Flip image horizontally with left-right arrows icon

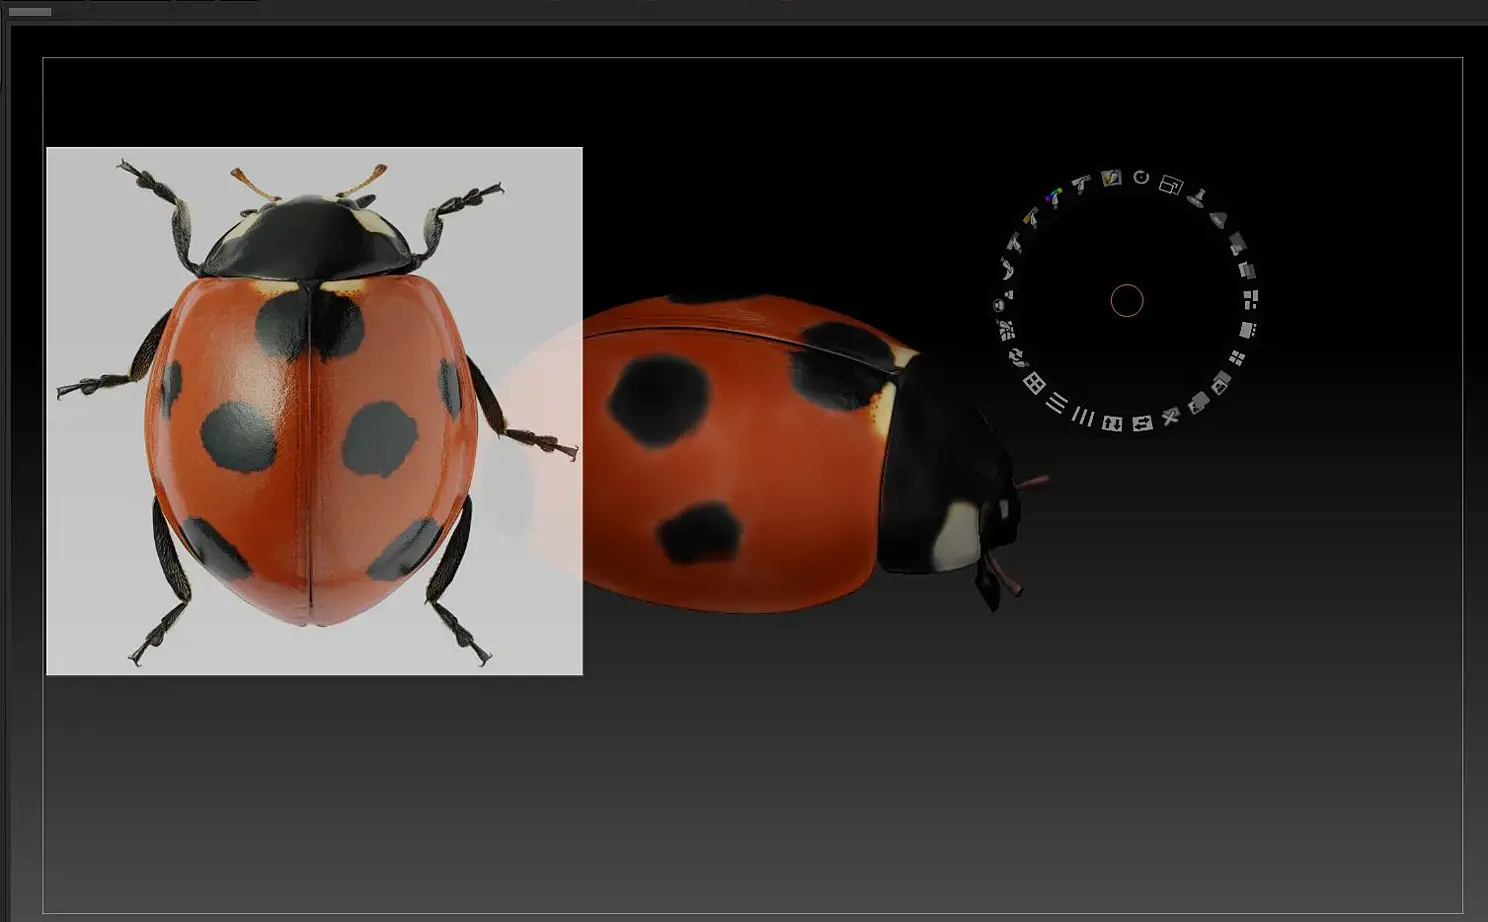click(x=1142, y=423)
